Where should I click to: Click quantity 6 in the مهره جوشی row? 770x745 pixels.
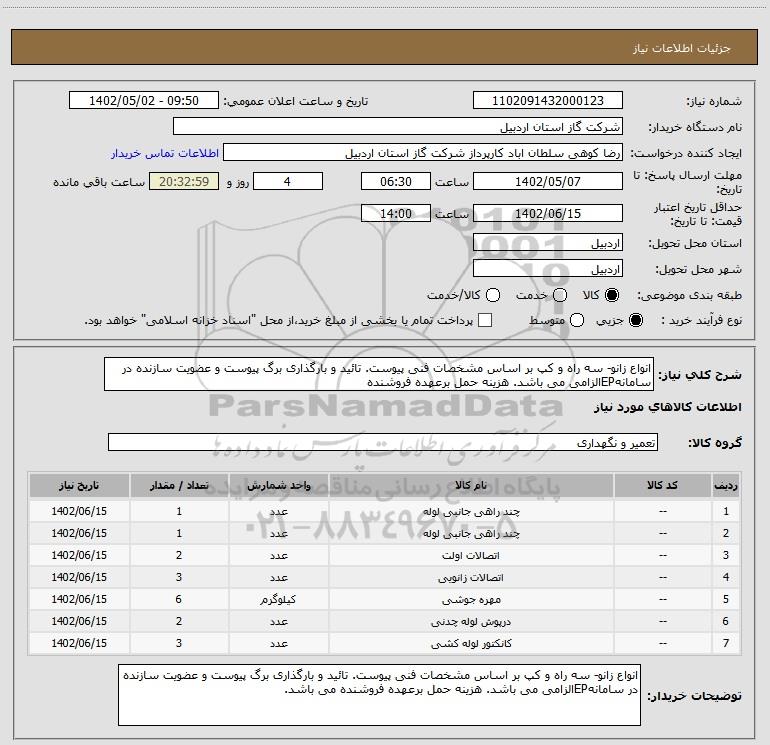point(179,599)
